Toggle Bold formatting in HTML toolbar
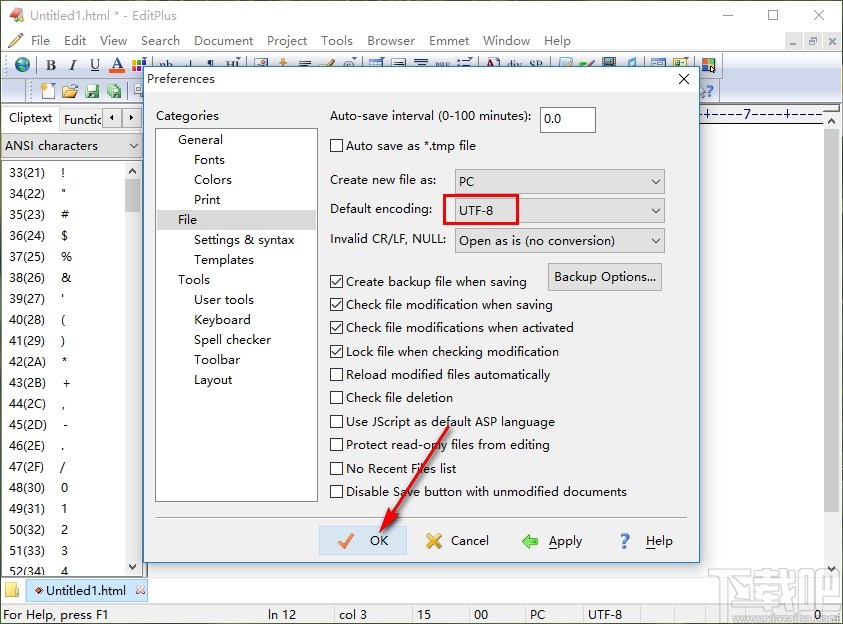The height and width of the screenshot is (624, 843). click(x=51, y=65)
